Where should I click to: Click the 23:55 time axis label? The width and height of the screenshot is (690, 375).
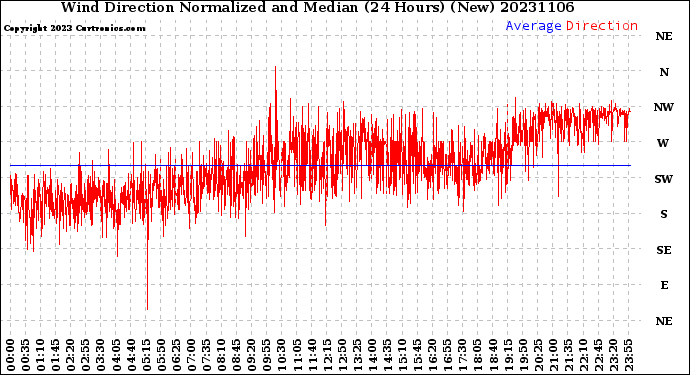[x=628, y=355]
